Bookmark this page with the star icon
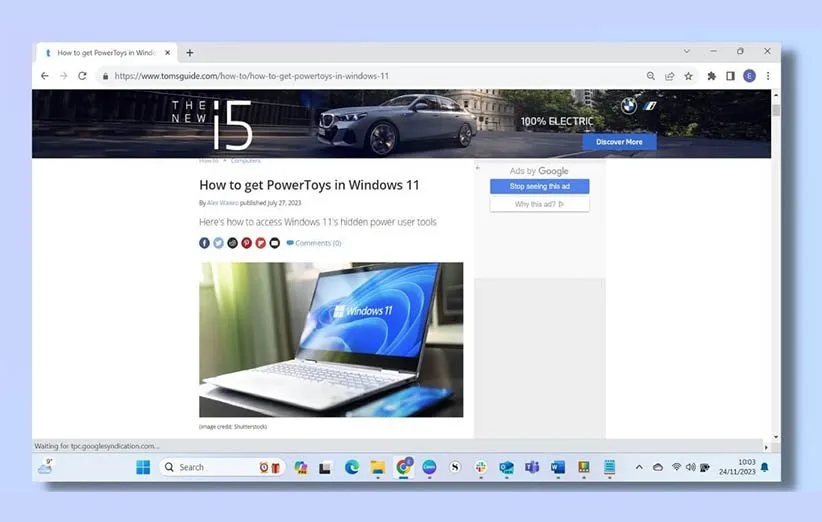822x522 pixels. [x=688, y=76]
